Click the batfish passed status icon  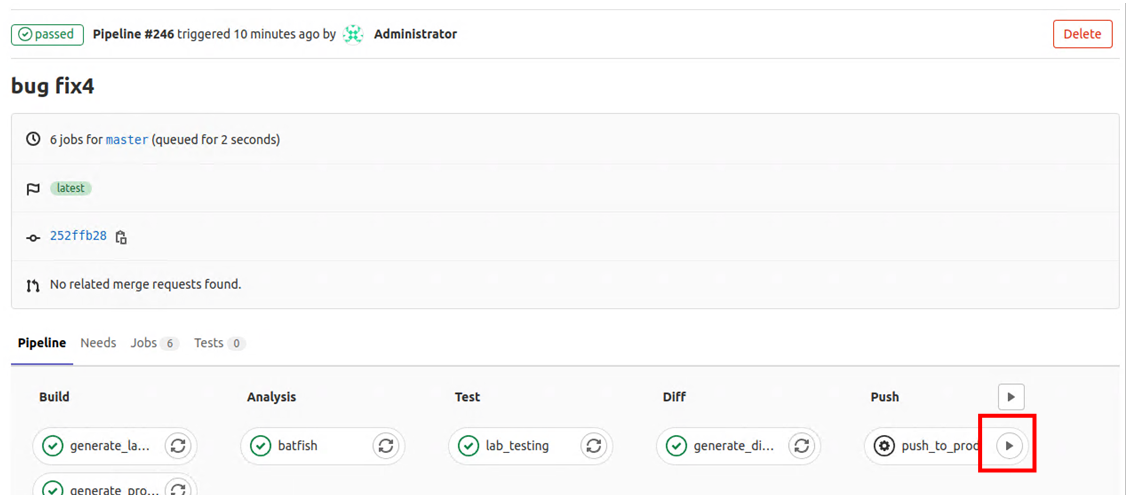(261, 446)
